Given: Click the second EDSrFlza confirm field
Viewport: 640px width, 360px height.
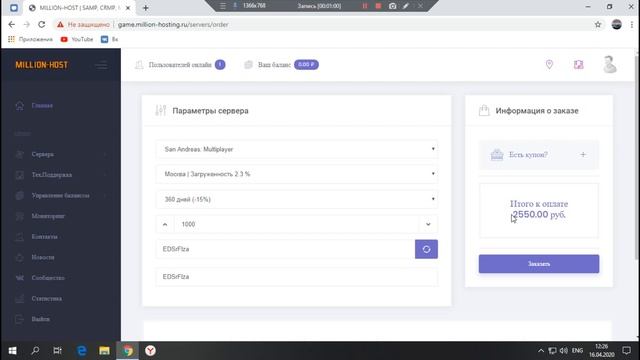Looking at the screenshot, I should pyautogui.click(x=297, y=277).
